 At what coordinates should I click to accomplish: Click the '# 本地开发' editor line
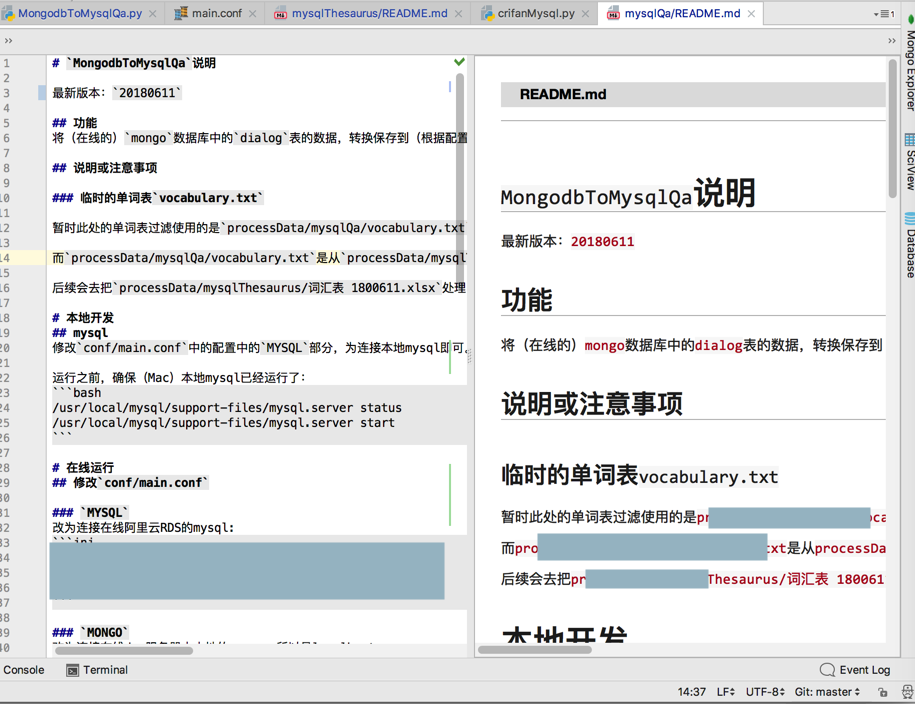[x=83, y=318]
